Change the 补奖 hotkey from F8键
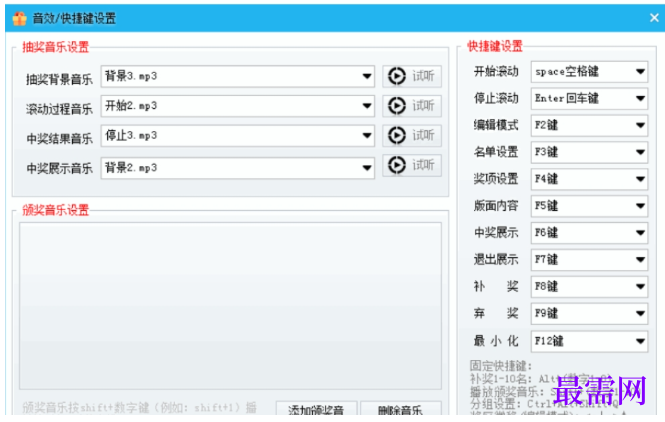 (590, 287)
